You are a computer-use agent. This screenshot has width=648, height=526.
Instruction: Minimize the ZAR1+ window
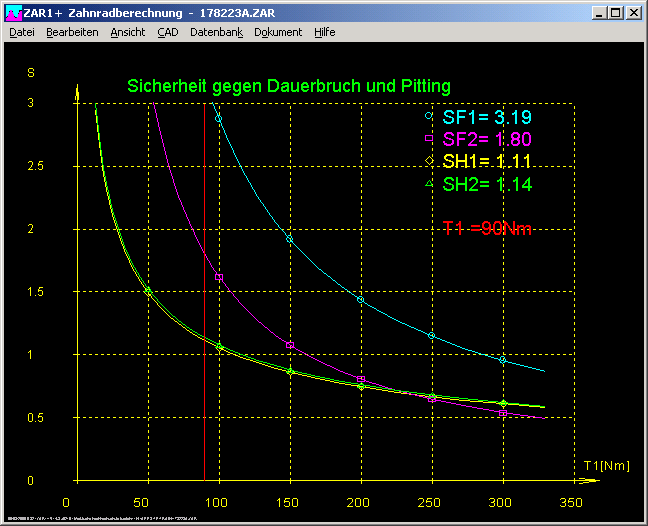point(600,13)
